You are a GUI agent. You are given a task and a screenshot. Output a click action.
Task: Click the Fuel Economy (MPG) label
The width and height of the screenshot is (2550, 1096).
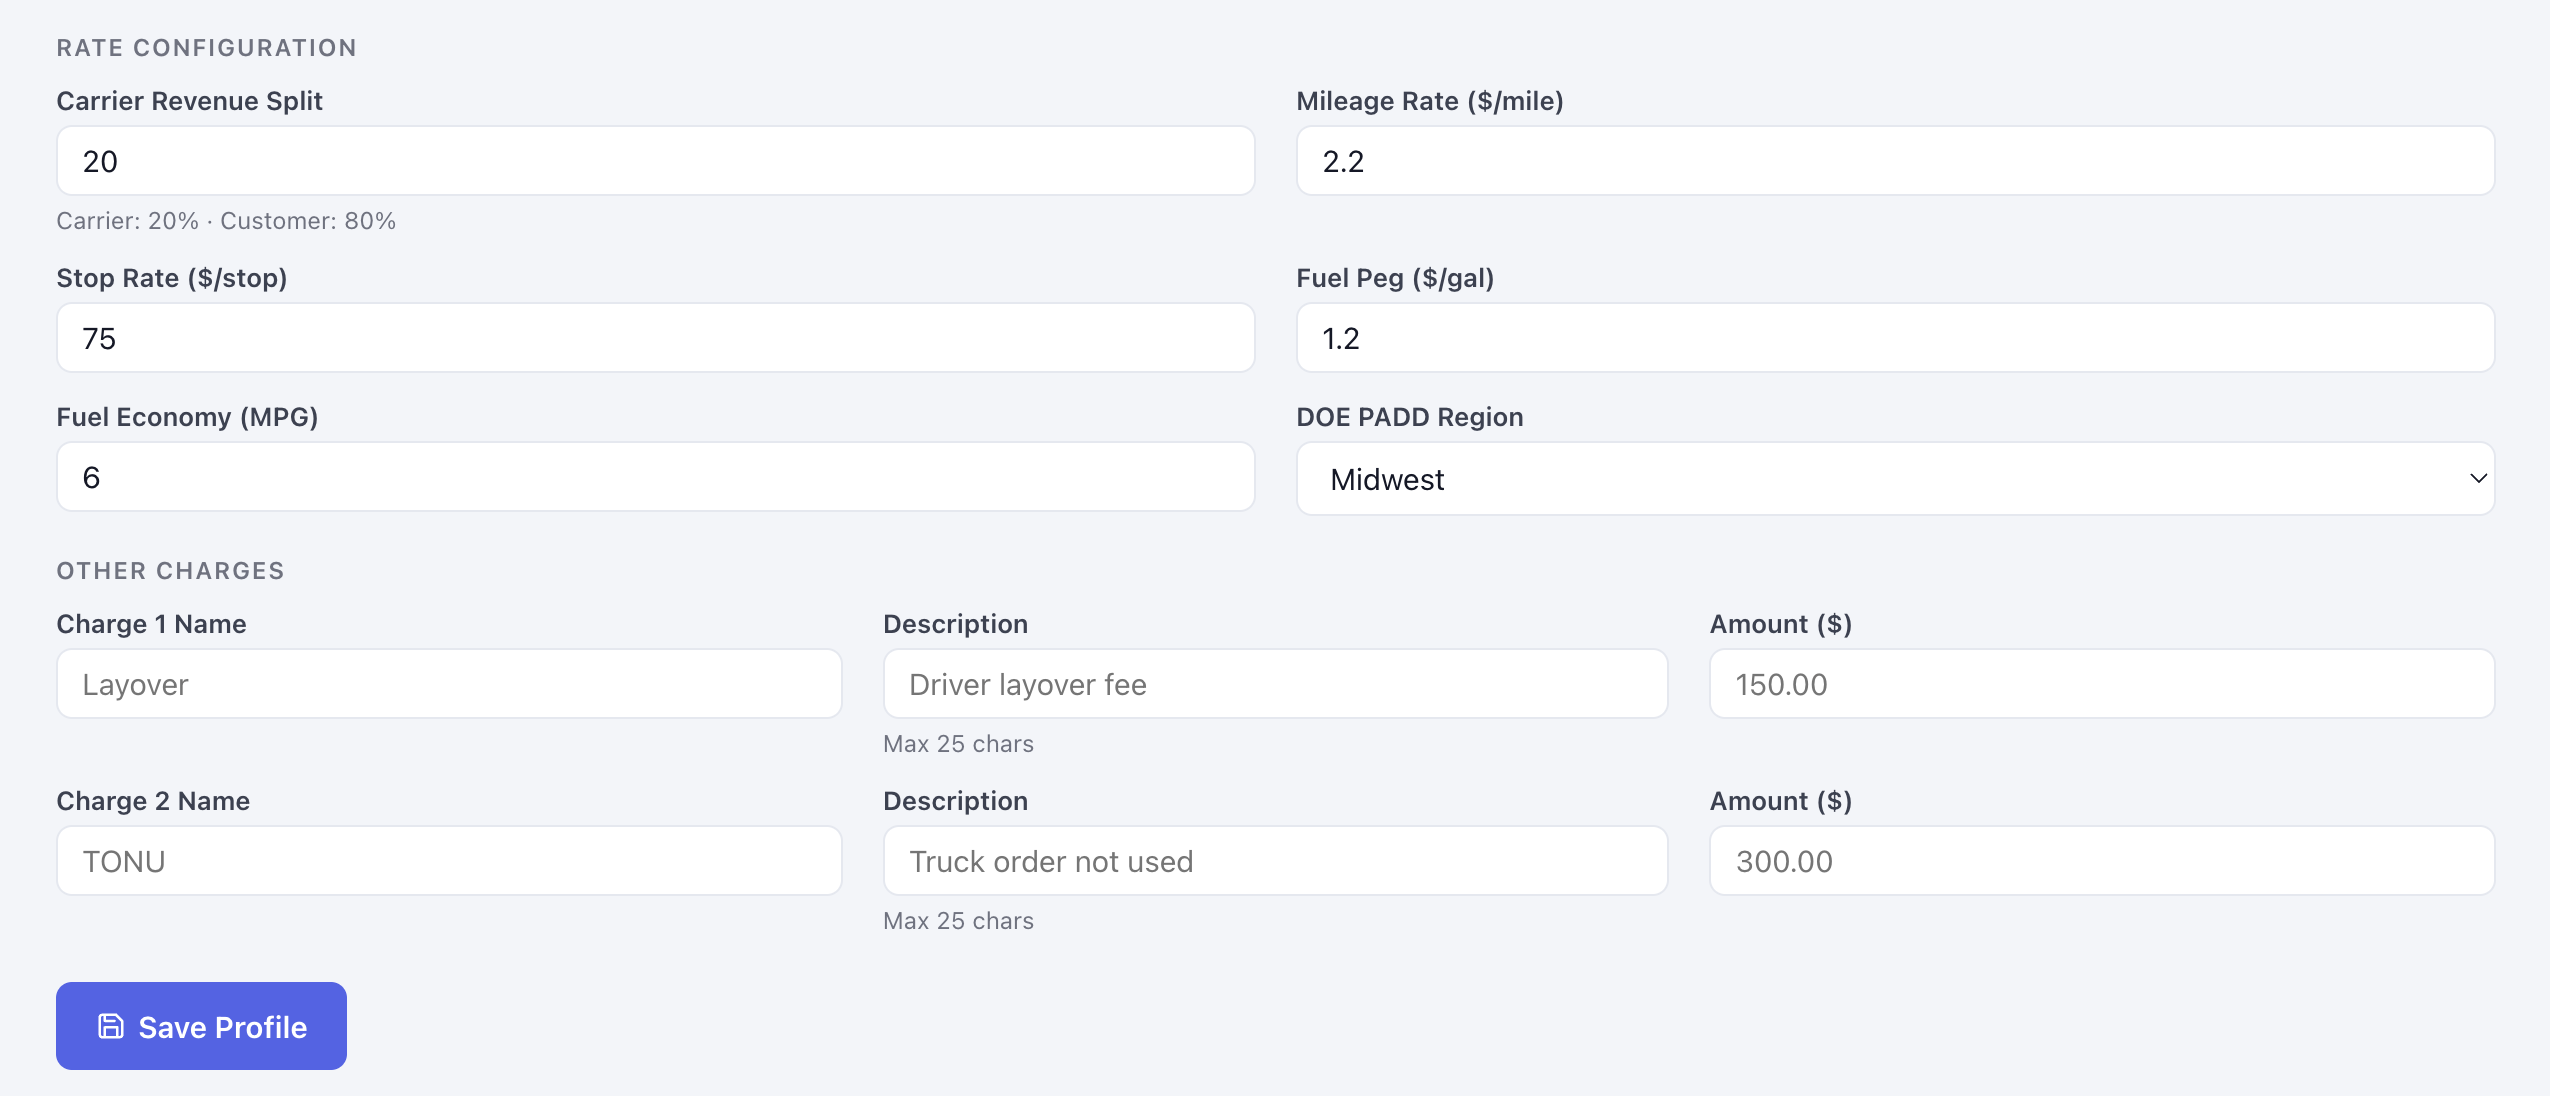pyautogui.click(x=187, y=417)
